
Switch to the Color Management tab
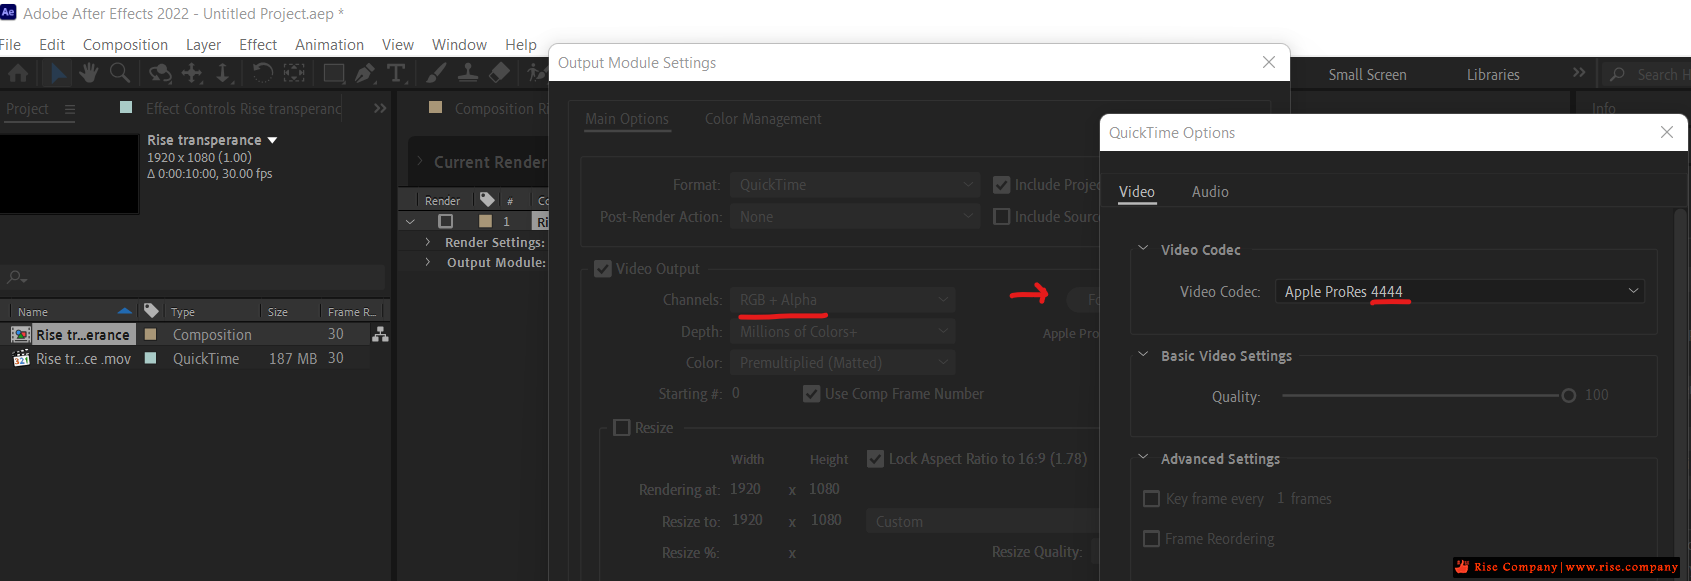point(763,118)
